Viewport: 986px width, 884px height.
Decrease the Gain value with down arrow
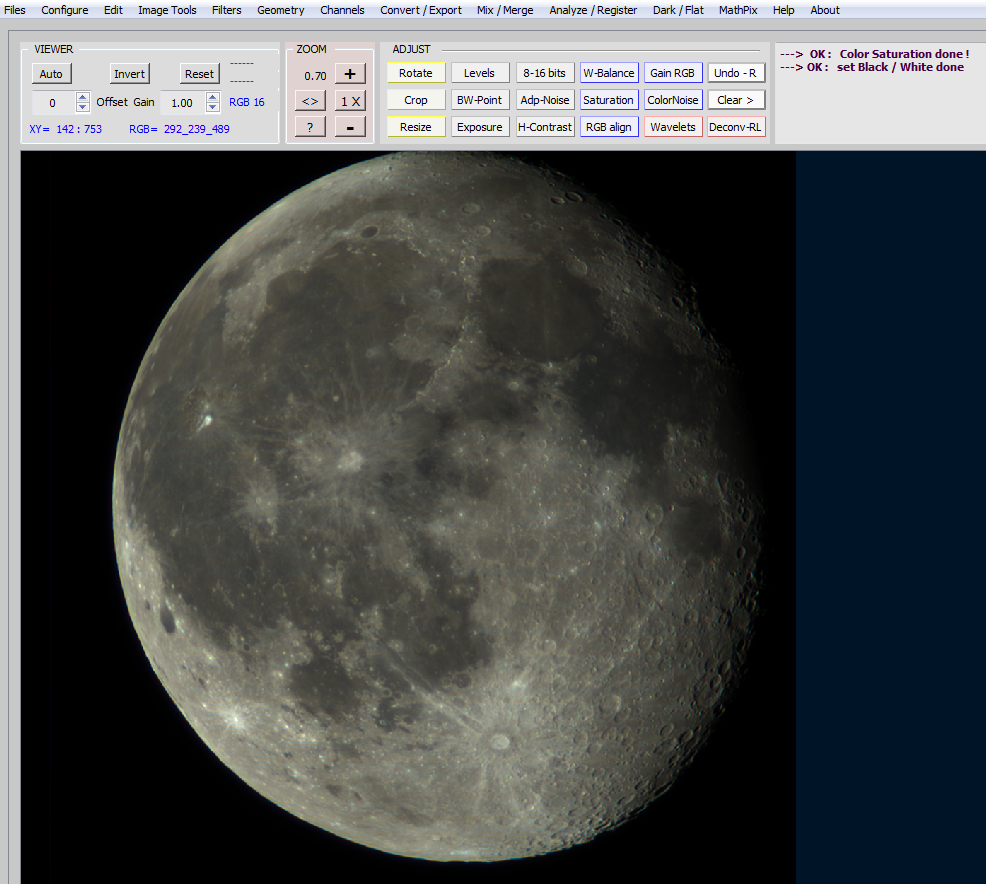(212, 107)
